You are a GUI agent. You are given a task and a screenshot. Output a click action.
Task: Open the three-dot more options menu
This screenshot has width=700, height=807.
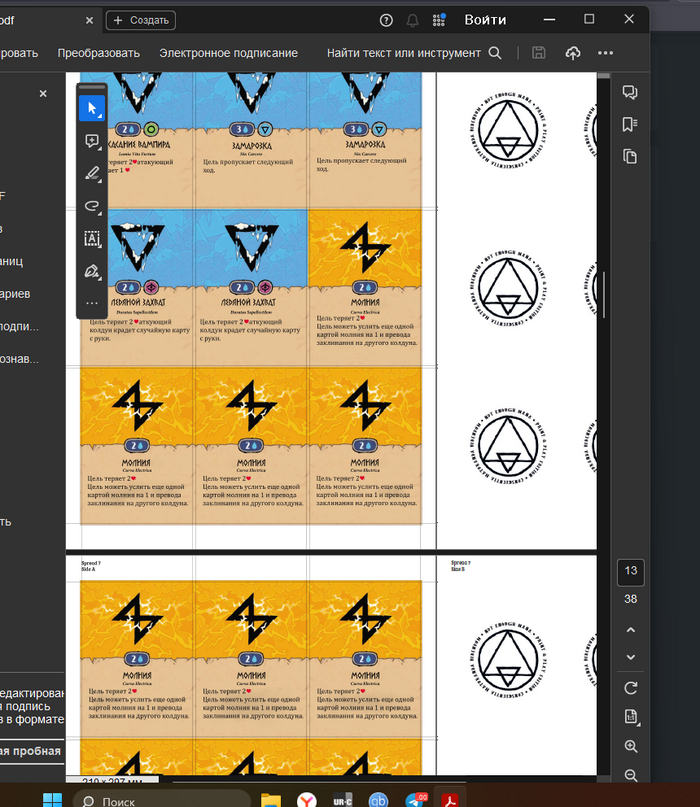(605, 52)
